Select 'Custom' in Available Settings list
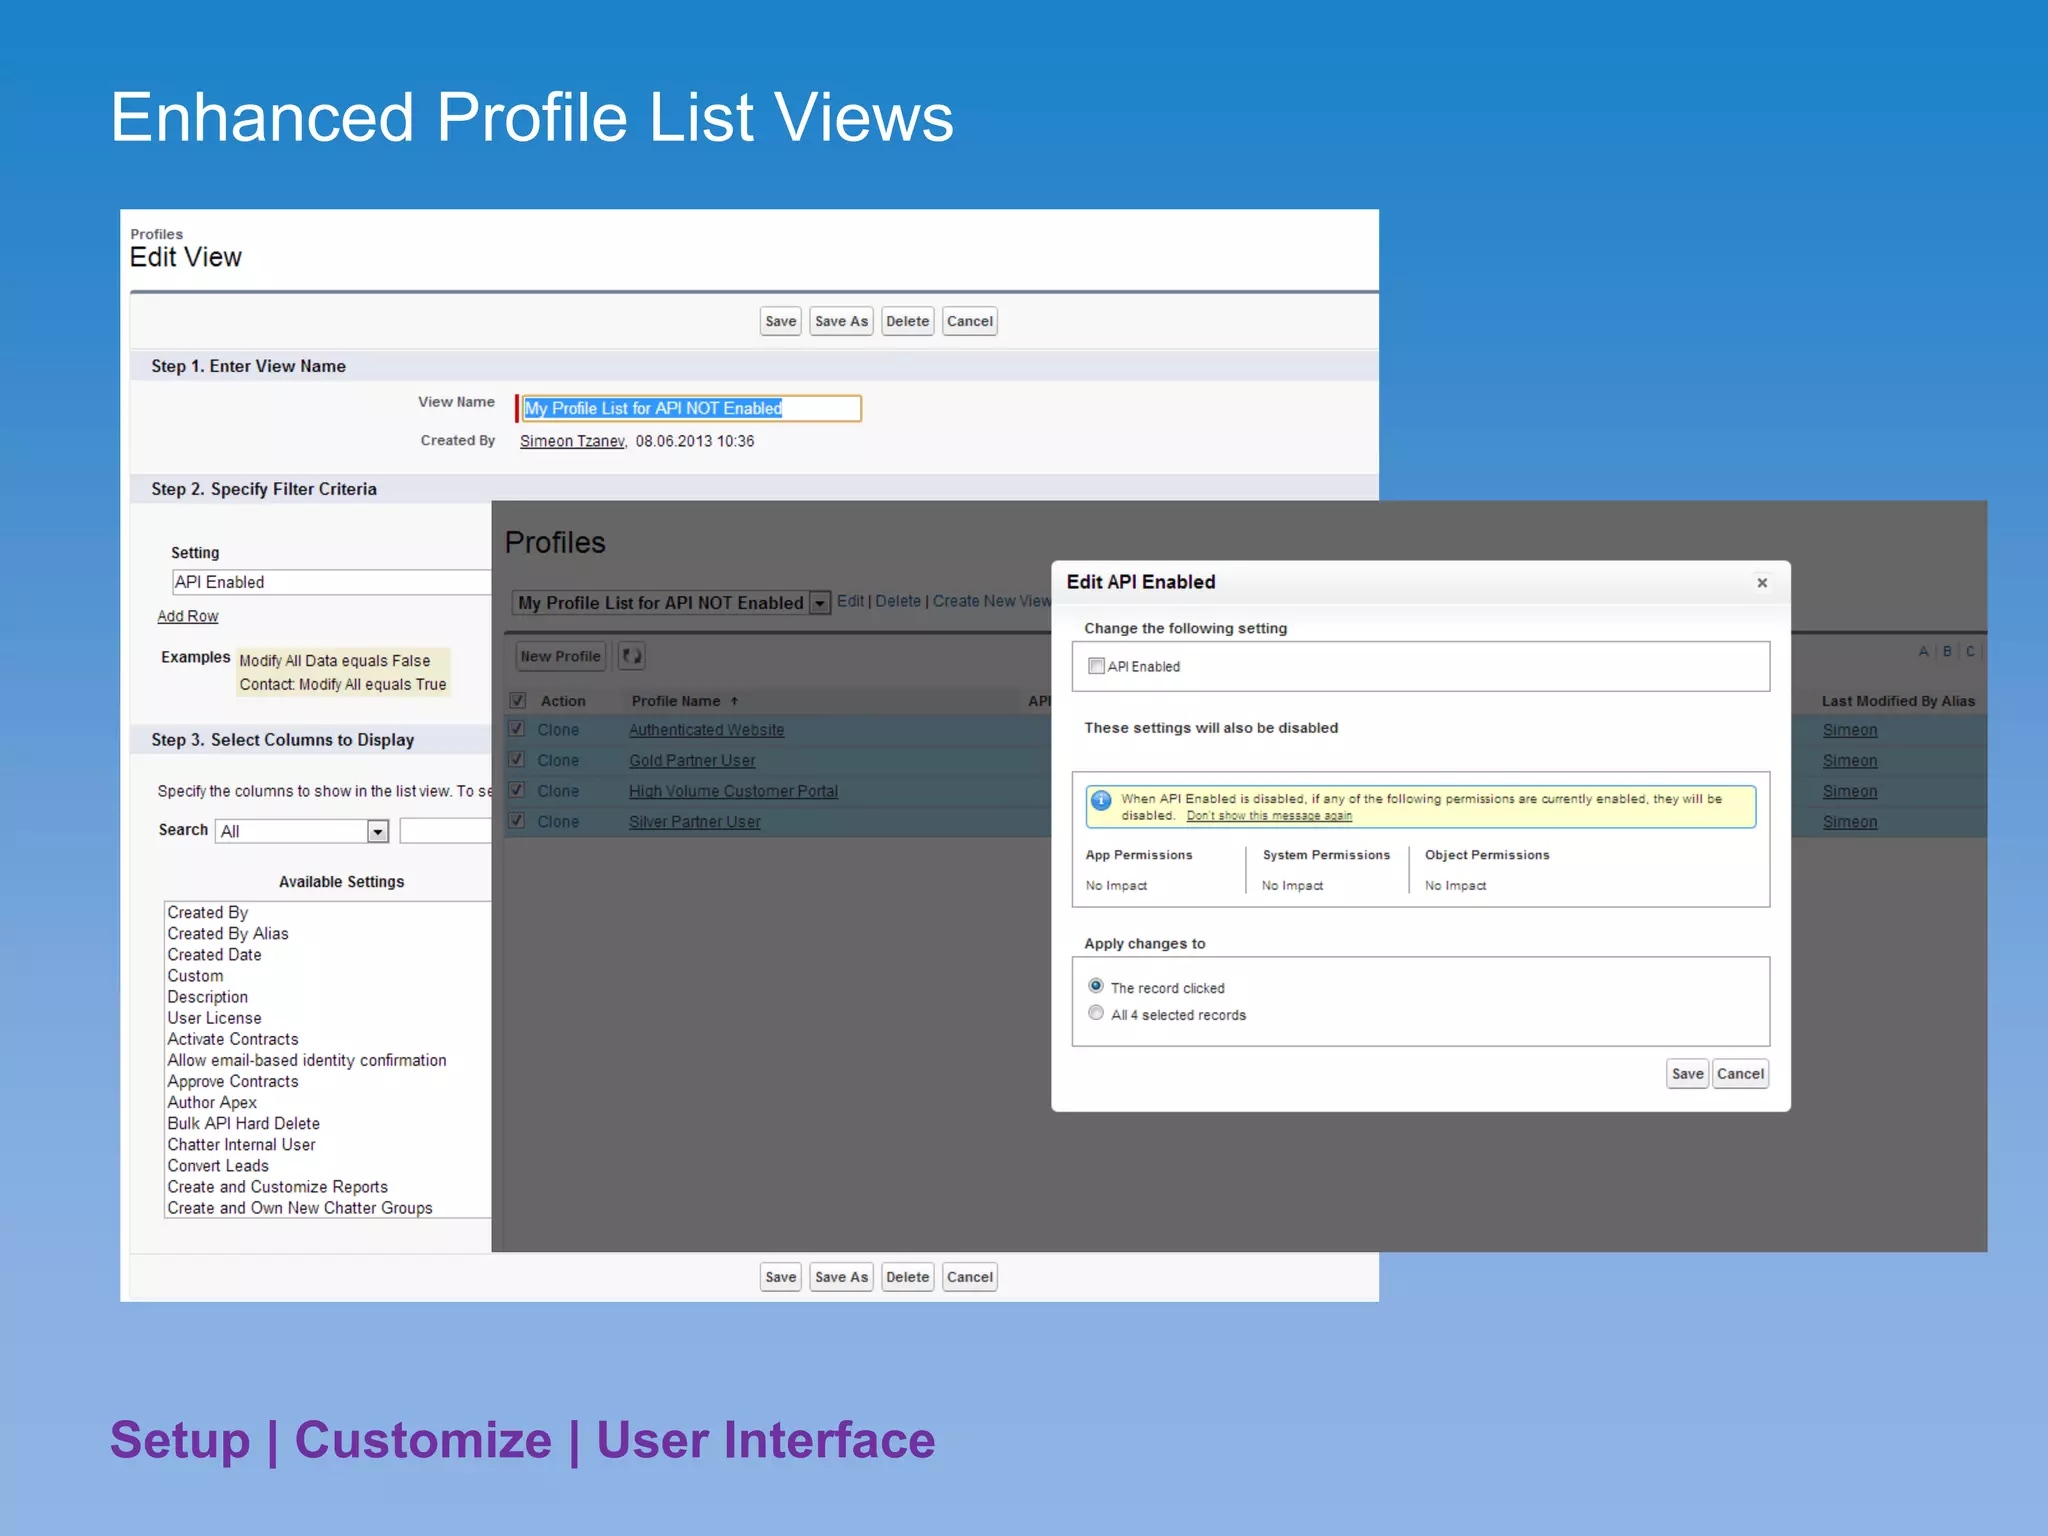Screen dimensions: 2048x1536 point(195,975)
